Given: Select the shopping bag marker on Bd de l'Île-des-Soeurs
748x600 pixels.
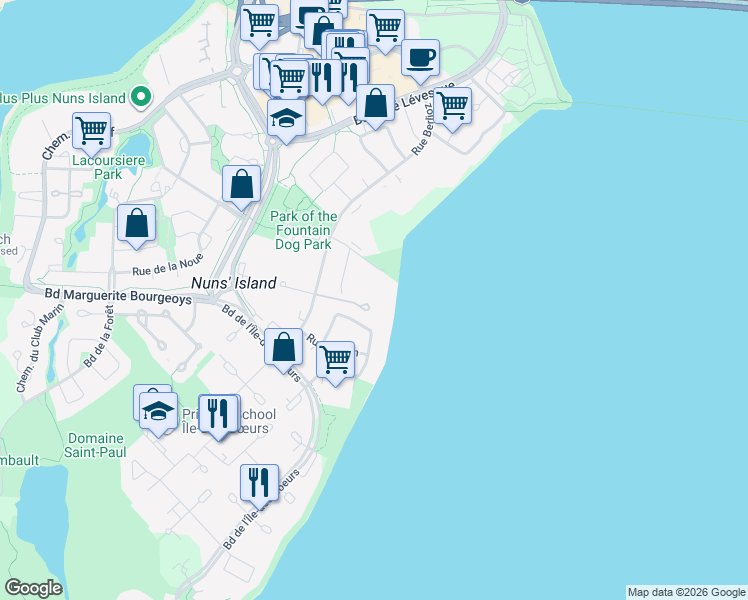Looking at the screenshot, I should pyautogui.click(x=283, y=347).
